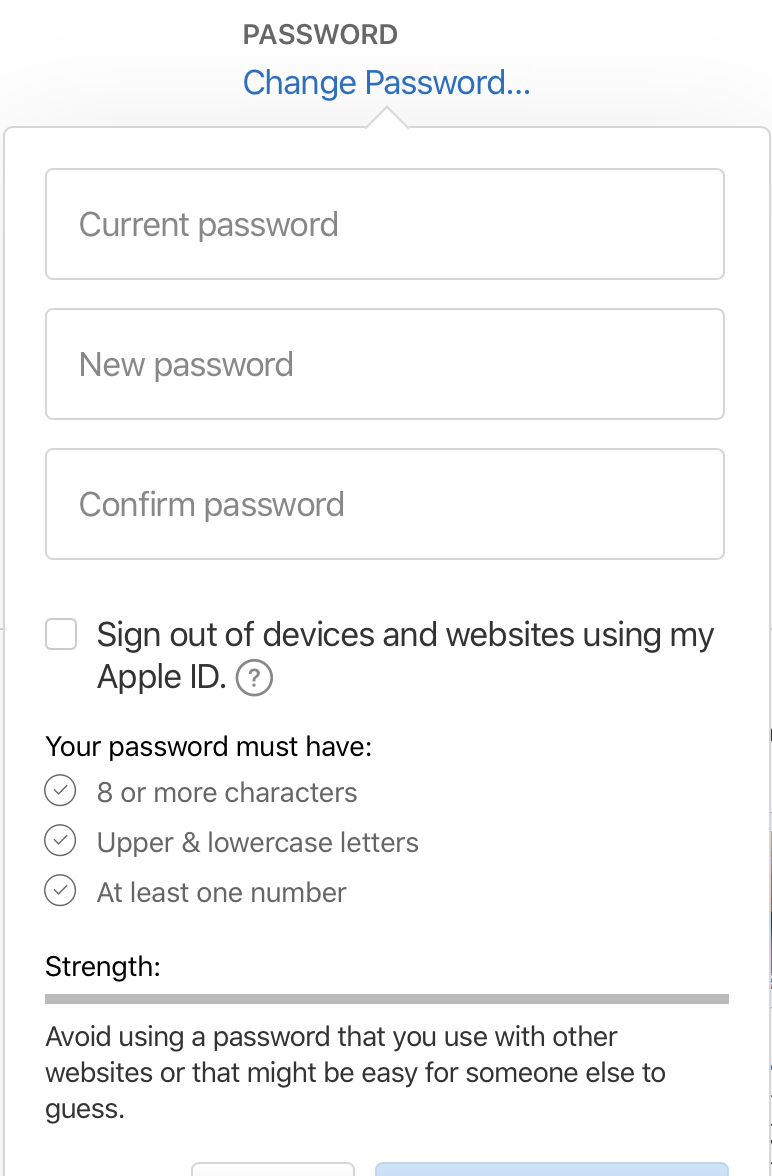Click the "At least one number" requirement text
This screenshot has width=772, height=1176.
221,892
